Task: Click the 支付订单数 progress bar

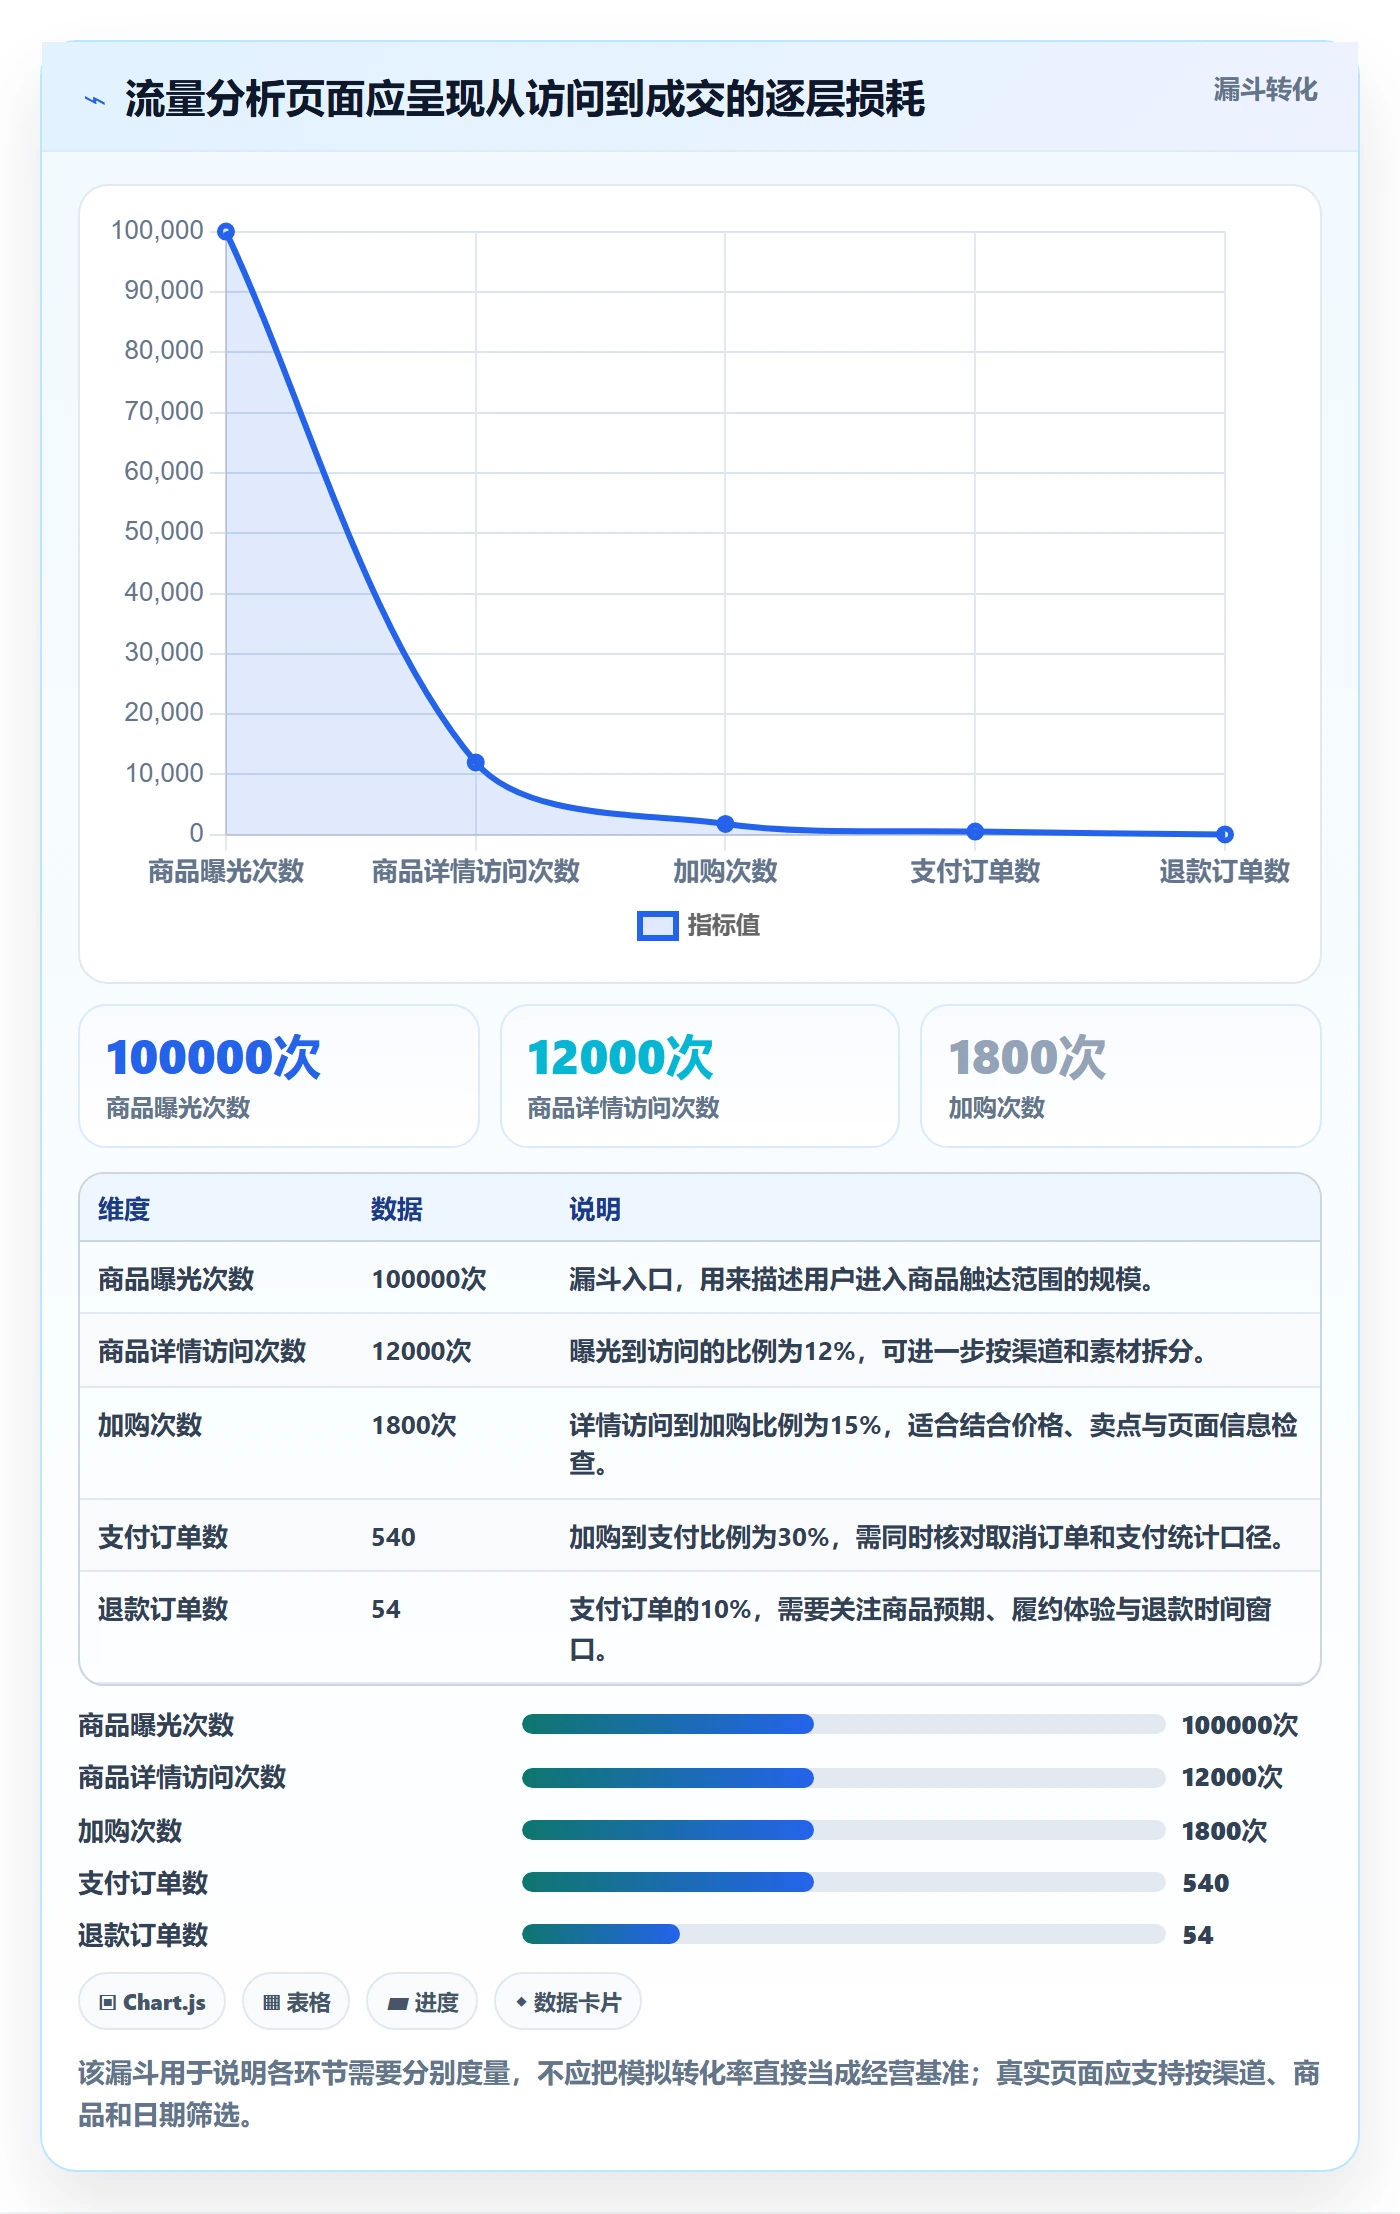Action: [843, 1882]
